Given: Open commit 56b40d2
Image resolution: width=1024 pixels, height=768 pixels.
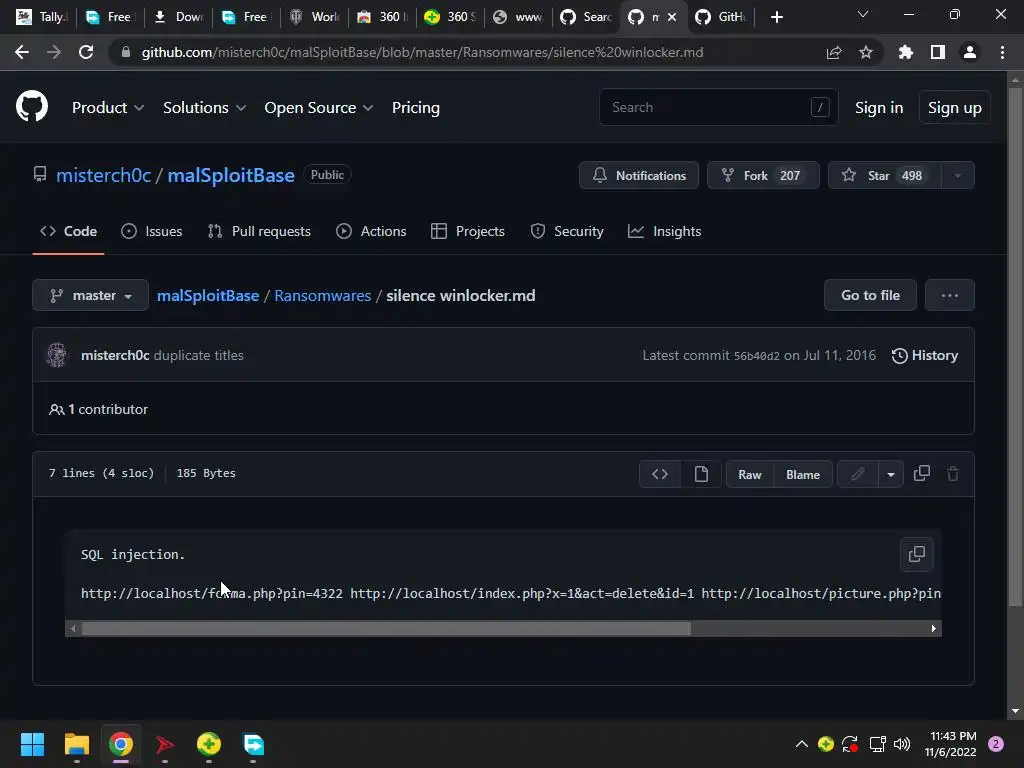Looking at the screenshot, I should click(756, 356).
